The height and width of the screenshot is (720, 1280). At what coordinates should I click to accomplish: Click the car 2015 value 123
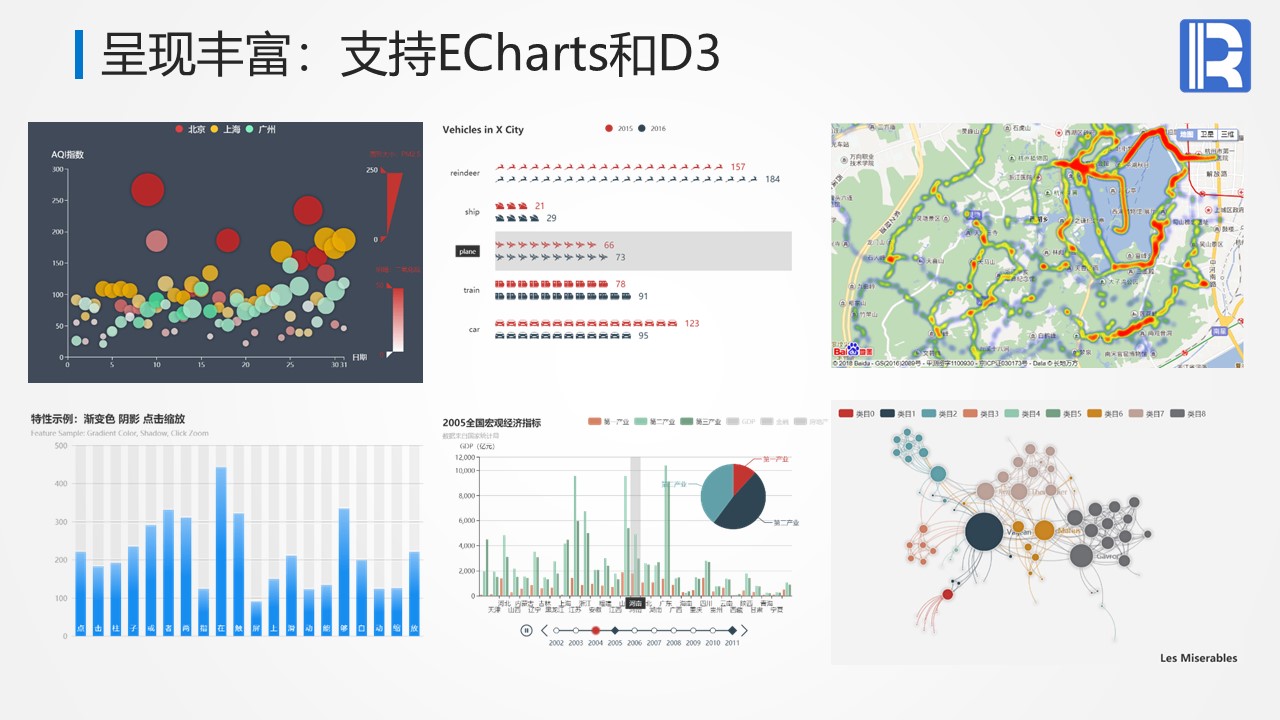[692, 323]
